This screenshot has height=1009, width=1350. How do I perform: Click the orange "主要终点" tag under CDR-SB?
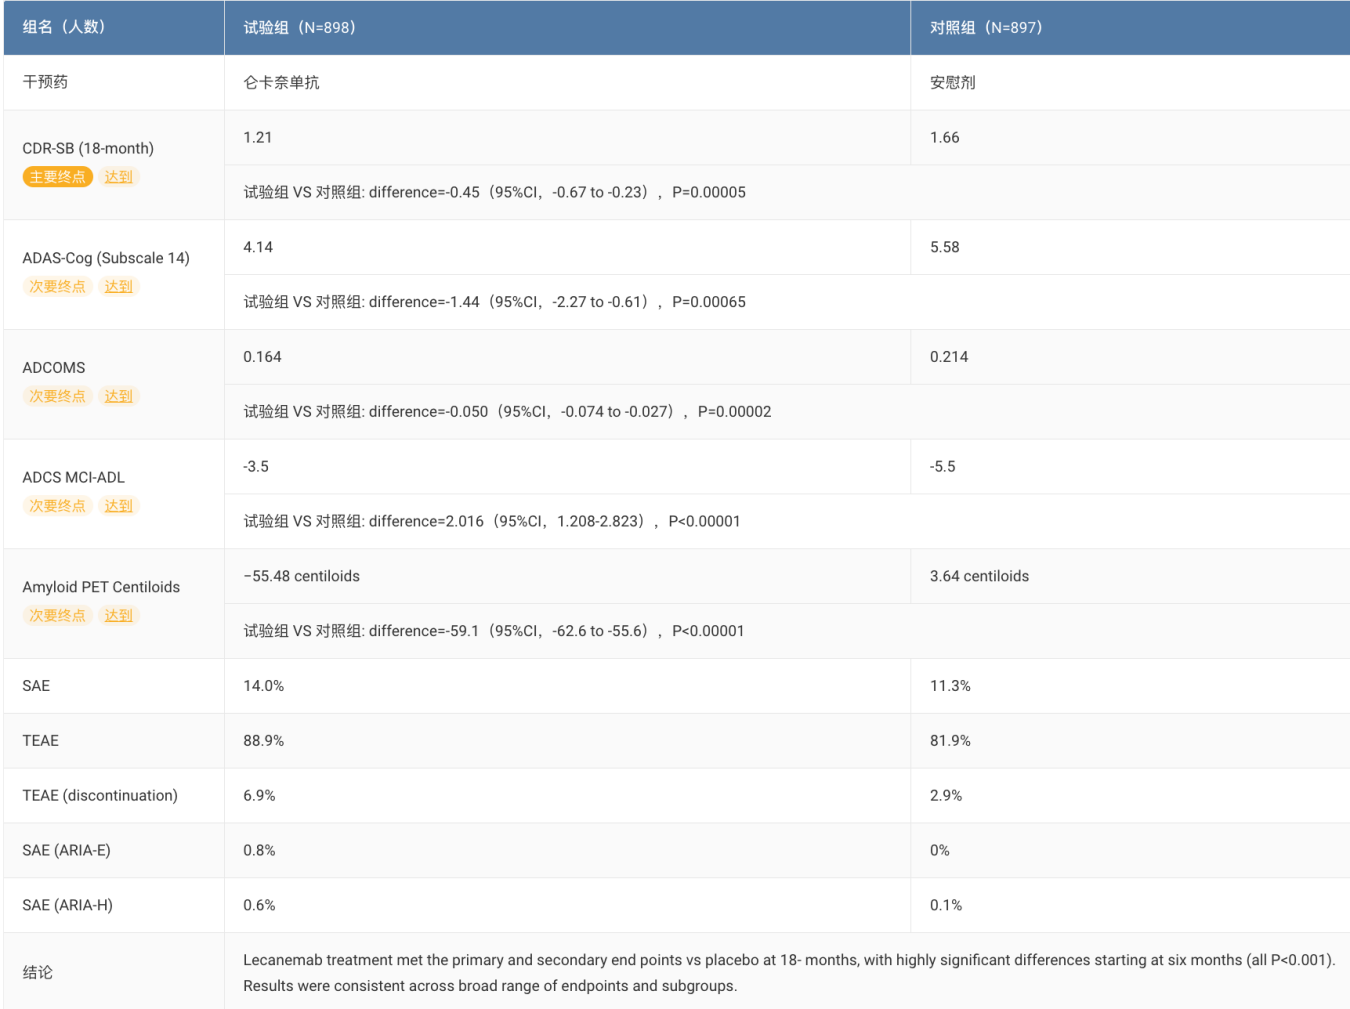coord(57,177)
